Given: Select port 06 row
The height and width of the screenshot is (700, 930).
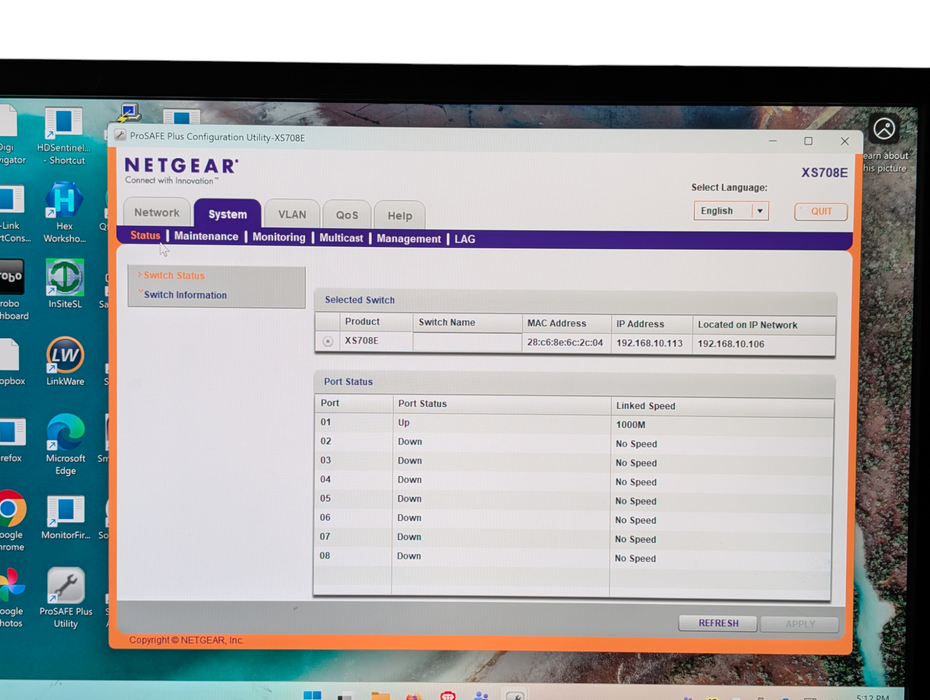Looking at the screenshot, I should pos(573,518).
